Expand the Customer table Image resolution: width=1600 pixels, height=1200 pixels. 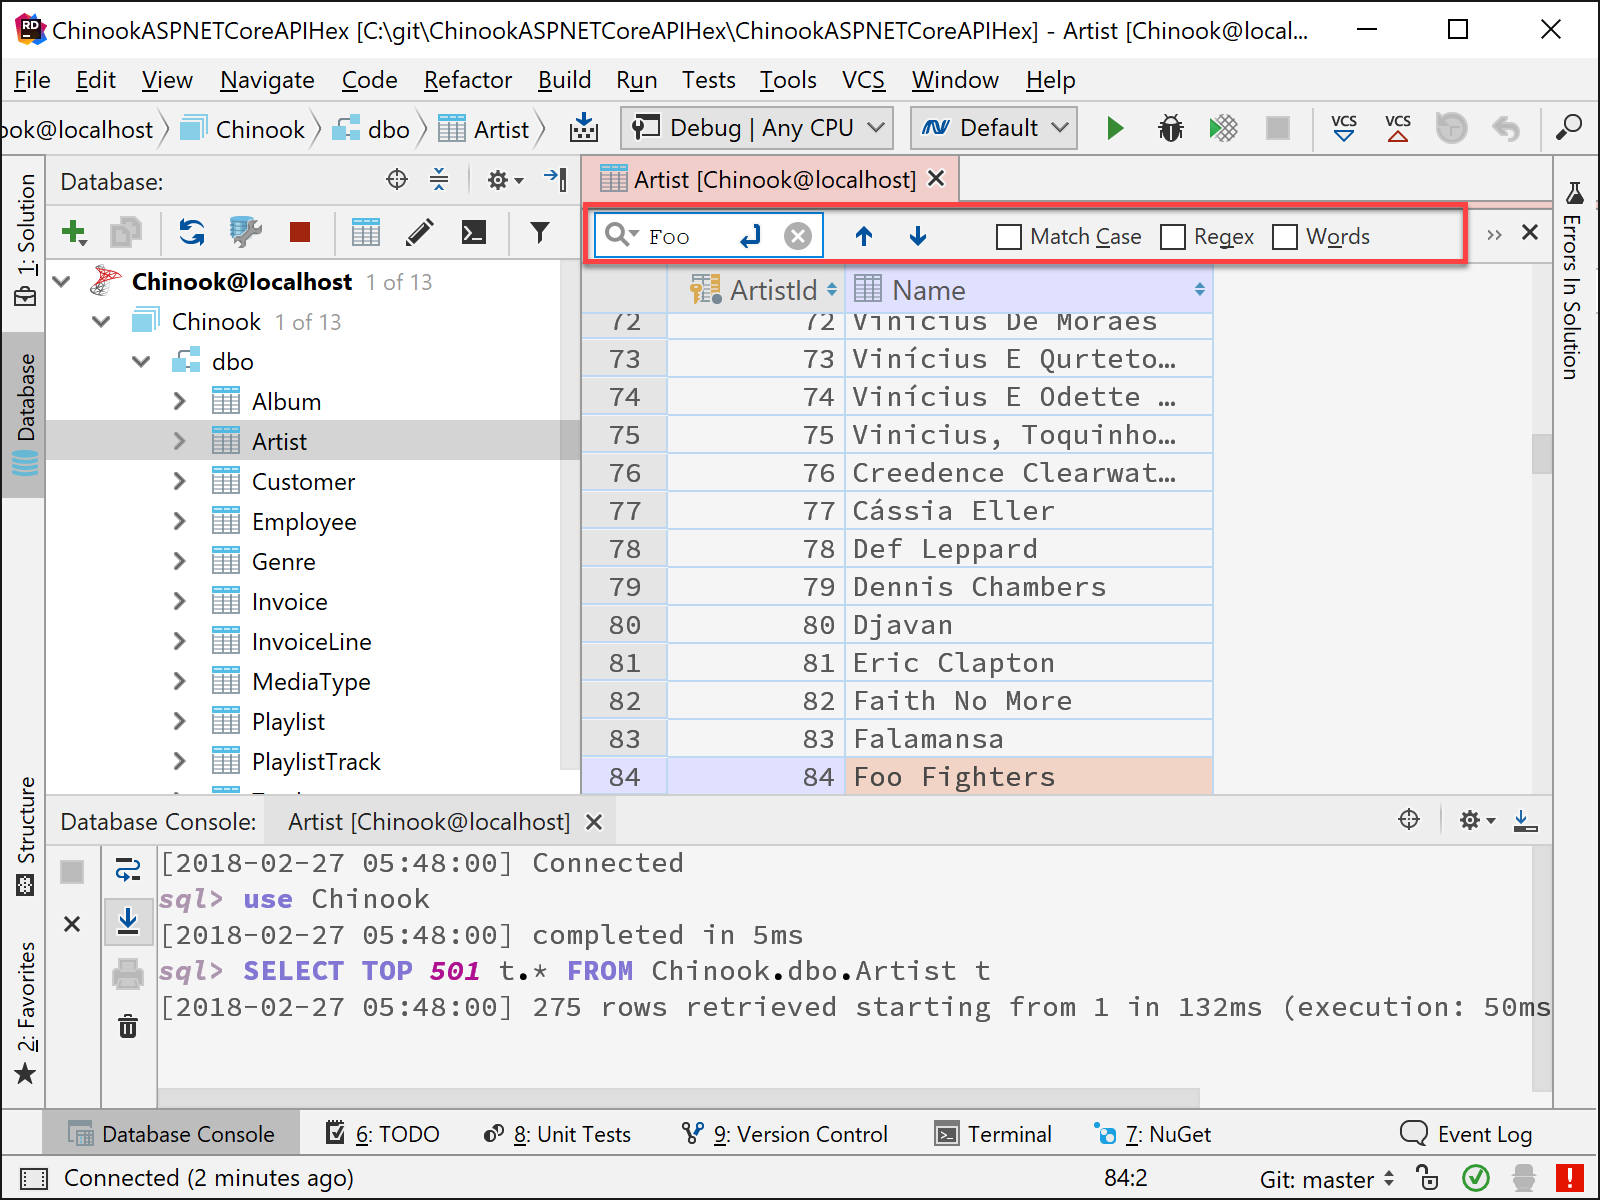[x=180, y=482]
